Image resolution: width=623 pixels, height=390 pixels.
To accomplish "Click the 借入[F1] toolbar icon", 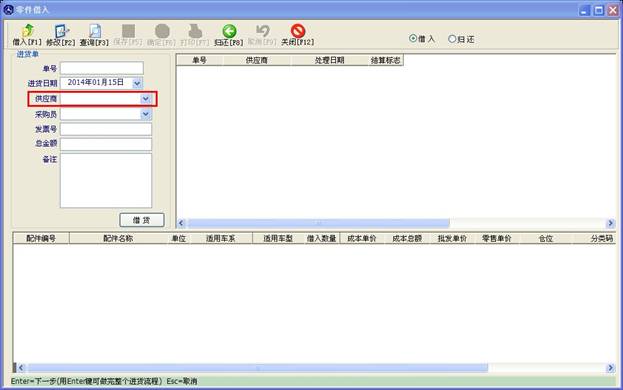I will [x=27, y=31].
